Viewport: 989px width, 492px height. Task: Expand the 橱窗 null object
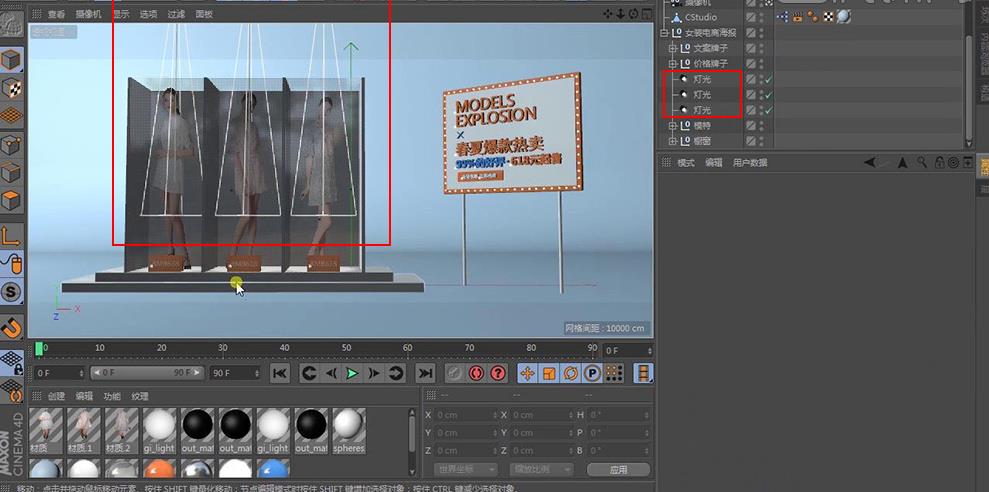click(672, 141)
